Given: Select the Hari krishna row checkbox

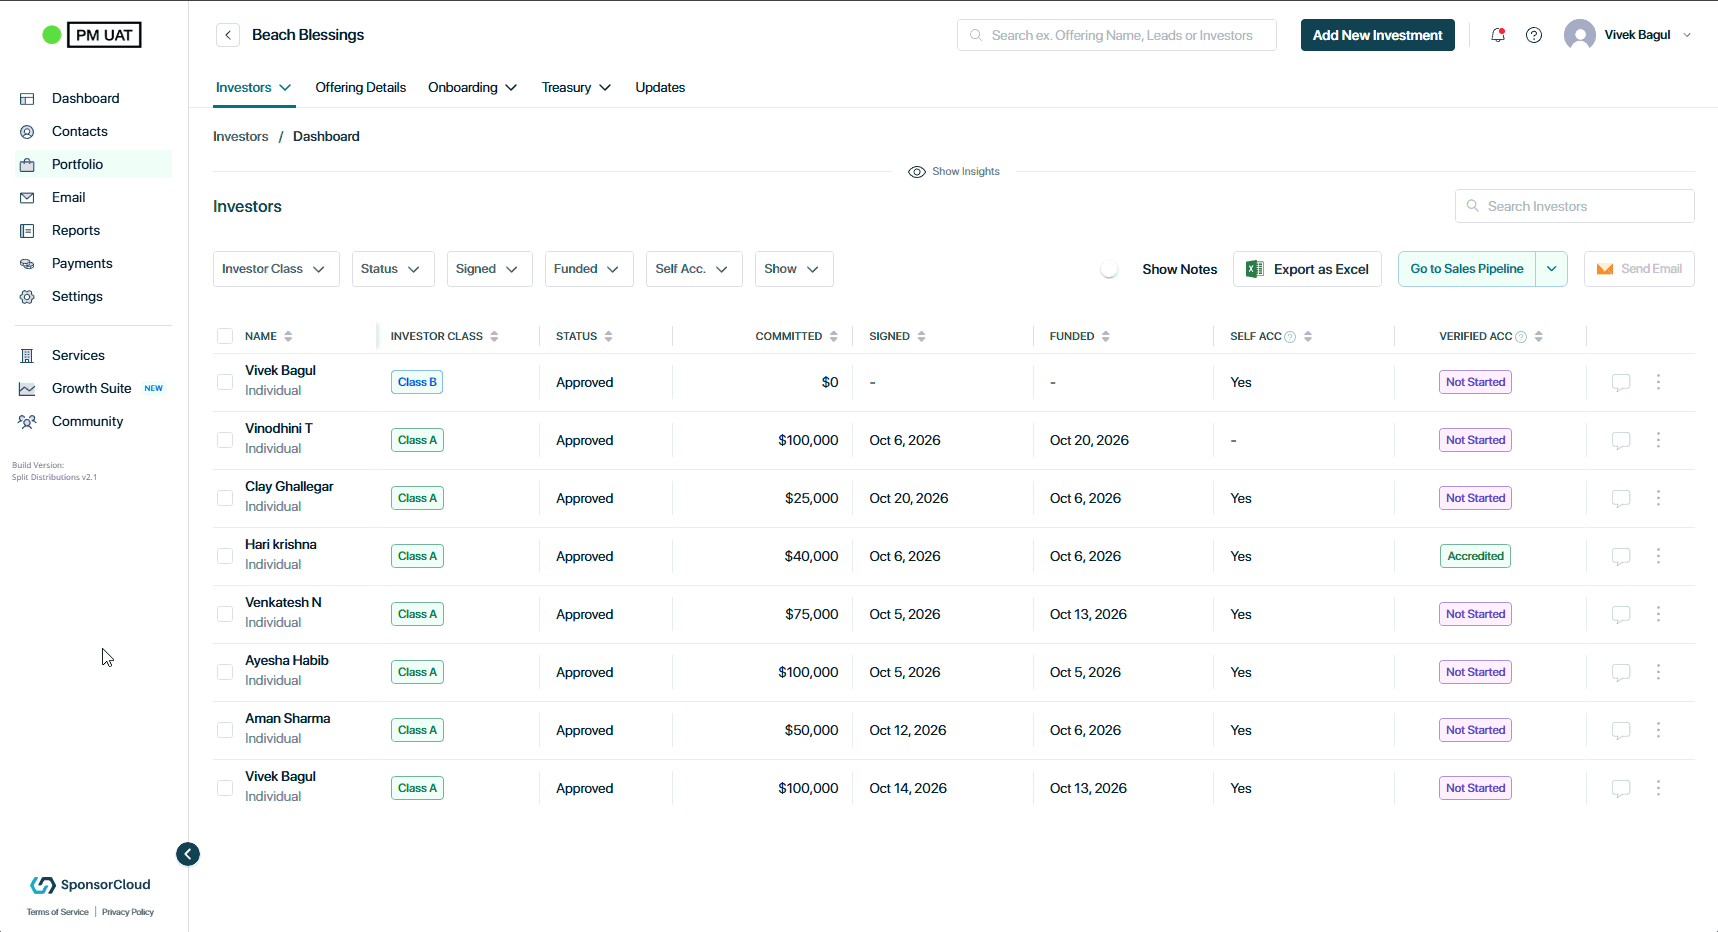Looking at the screenshot, I should coord(225,556).
